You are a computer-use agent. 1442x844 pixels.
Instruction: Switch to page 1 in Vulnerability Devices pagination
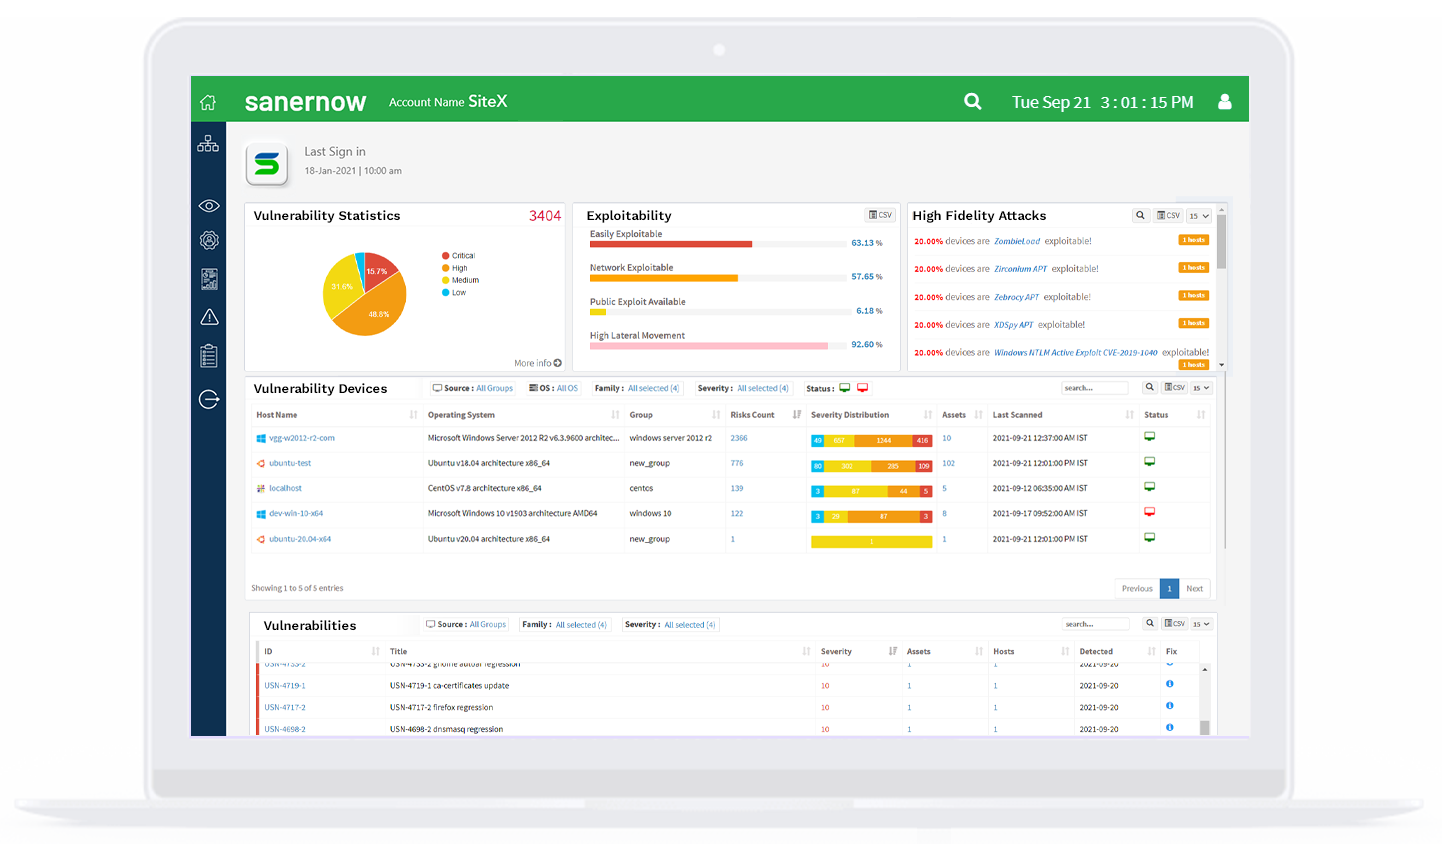(1169, 588)
